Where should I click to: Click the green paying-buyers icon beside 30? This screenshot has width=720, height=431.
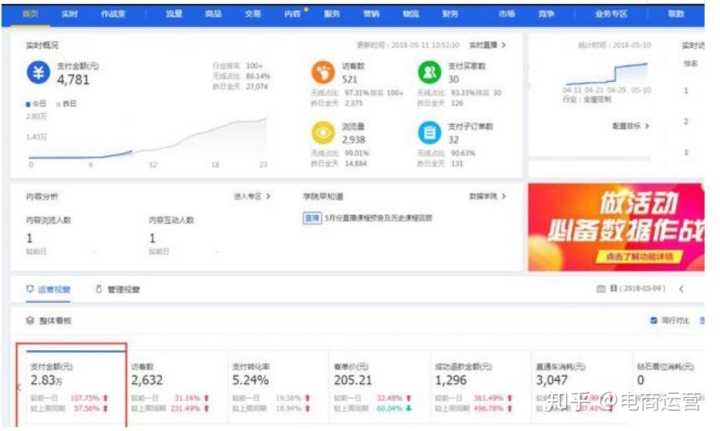click(429, 72)
